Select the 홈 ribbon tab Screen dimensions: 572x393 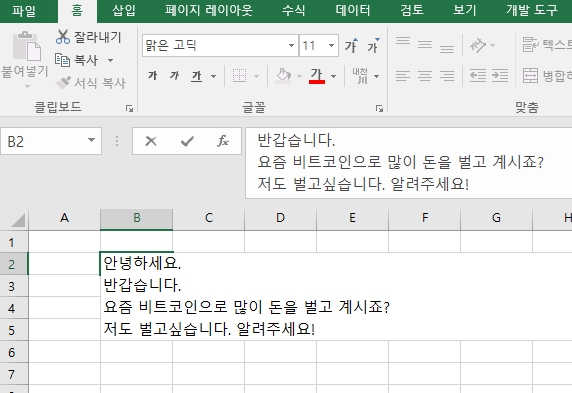click(x=77, y=10)
